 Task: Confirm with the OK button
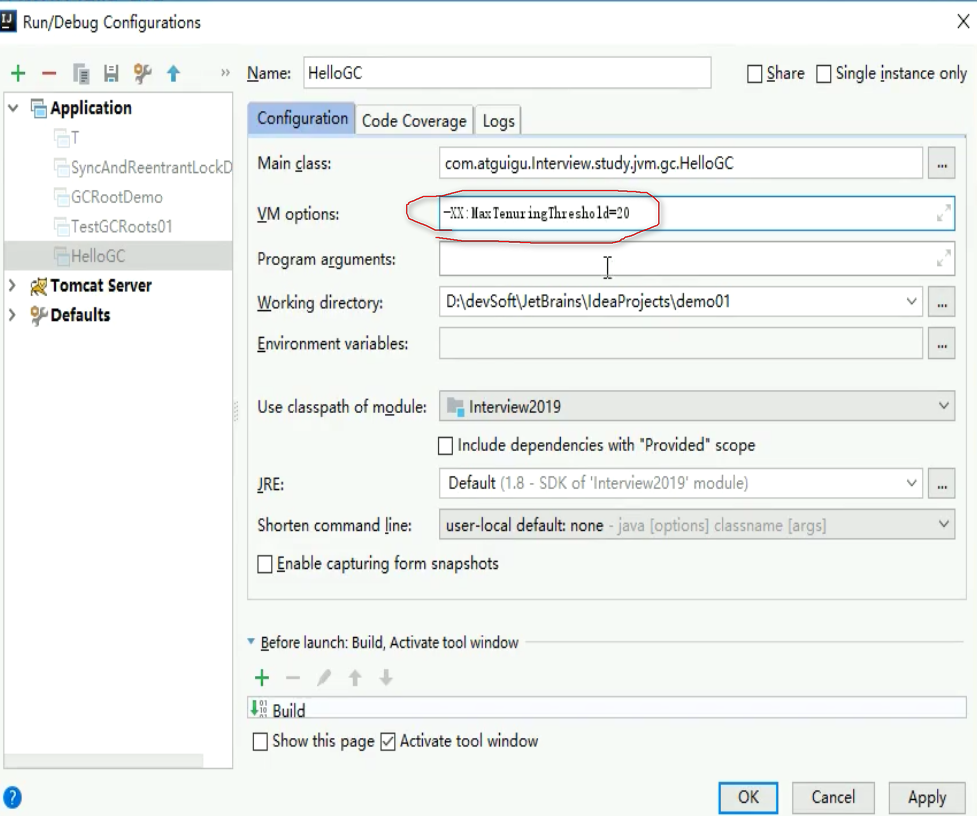[x=748, y=797]
